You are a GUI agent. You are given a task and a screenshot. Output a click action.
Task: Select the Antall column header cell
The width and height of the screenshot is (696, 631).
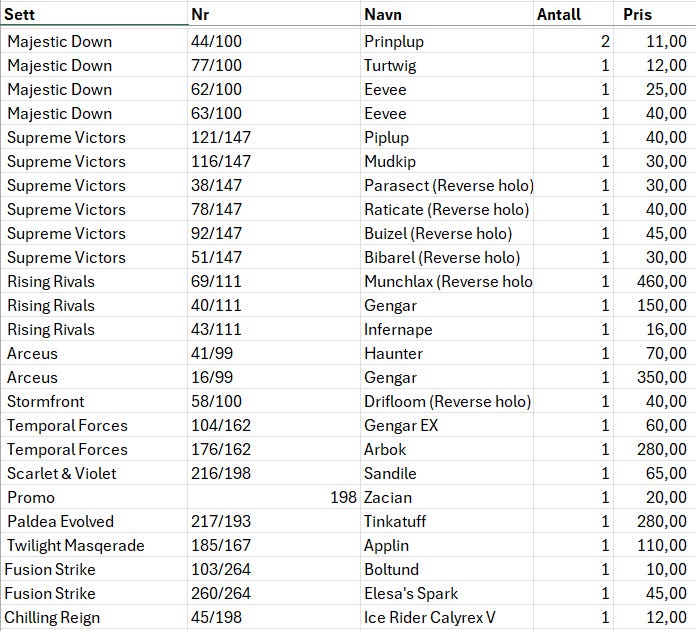[x=573, y=14]
